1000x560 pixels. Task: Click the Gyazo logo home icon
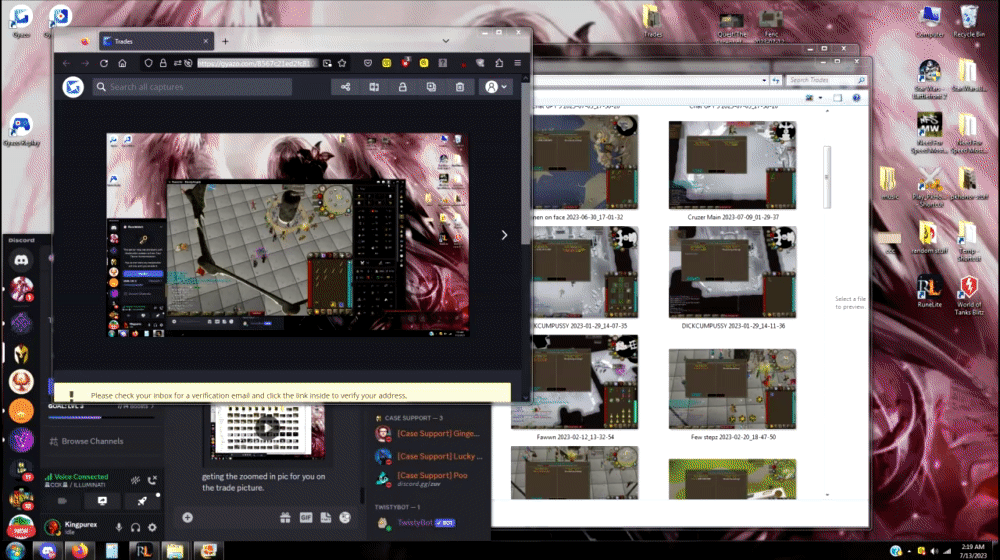point(73,87)
